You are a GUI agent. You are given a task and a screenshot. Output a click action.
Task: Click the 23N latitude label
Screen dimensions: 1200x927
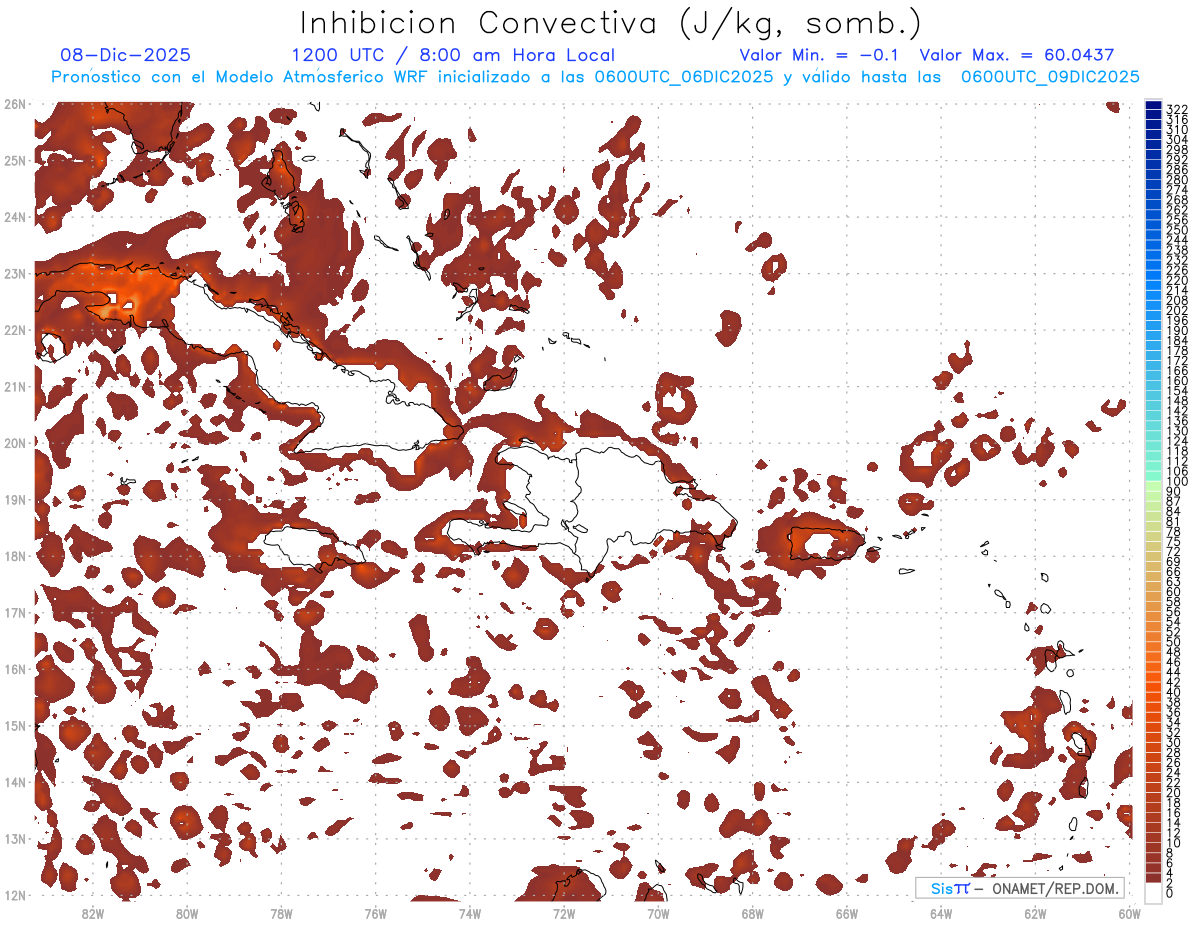(x=14, y=273)
